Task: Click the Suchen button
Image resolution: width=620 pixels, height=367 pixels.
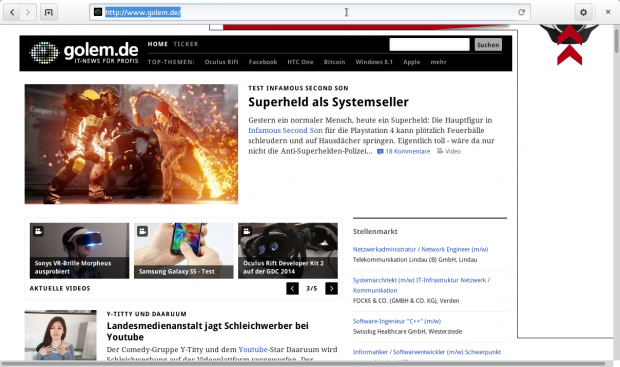Action: coord(488,45)
